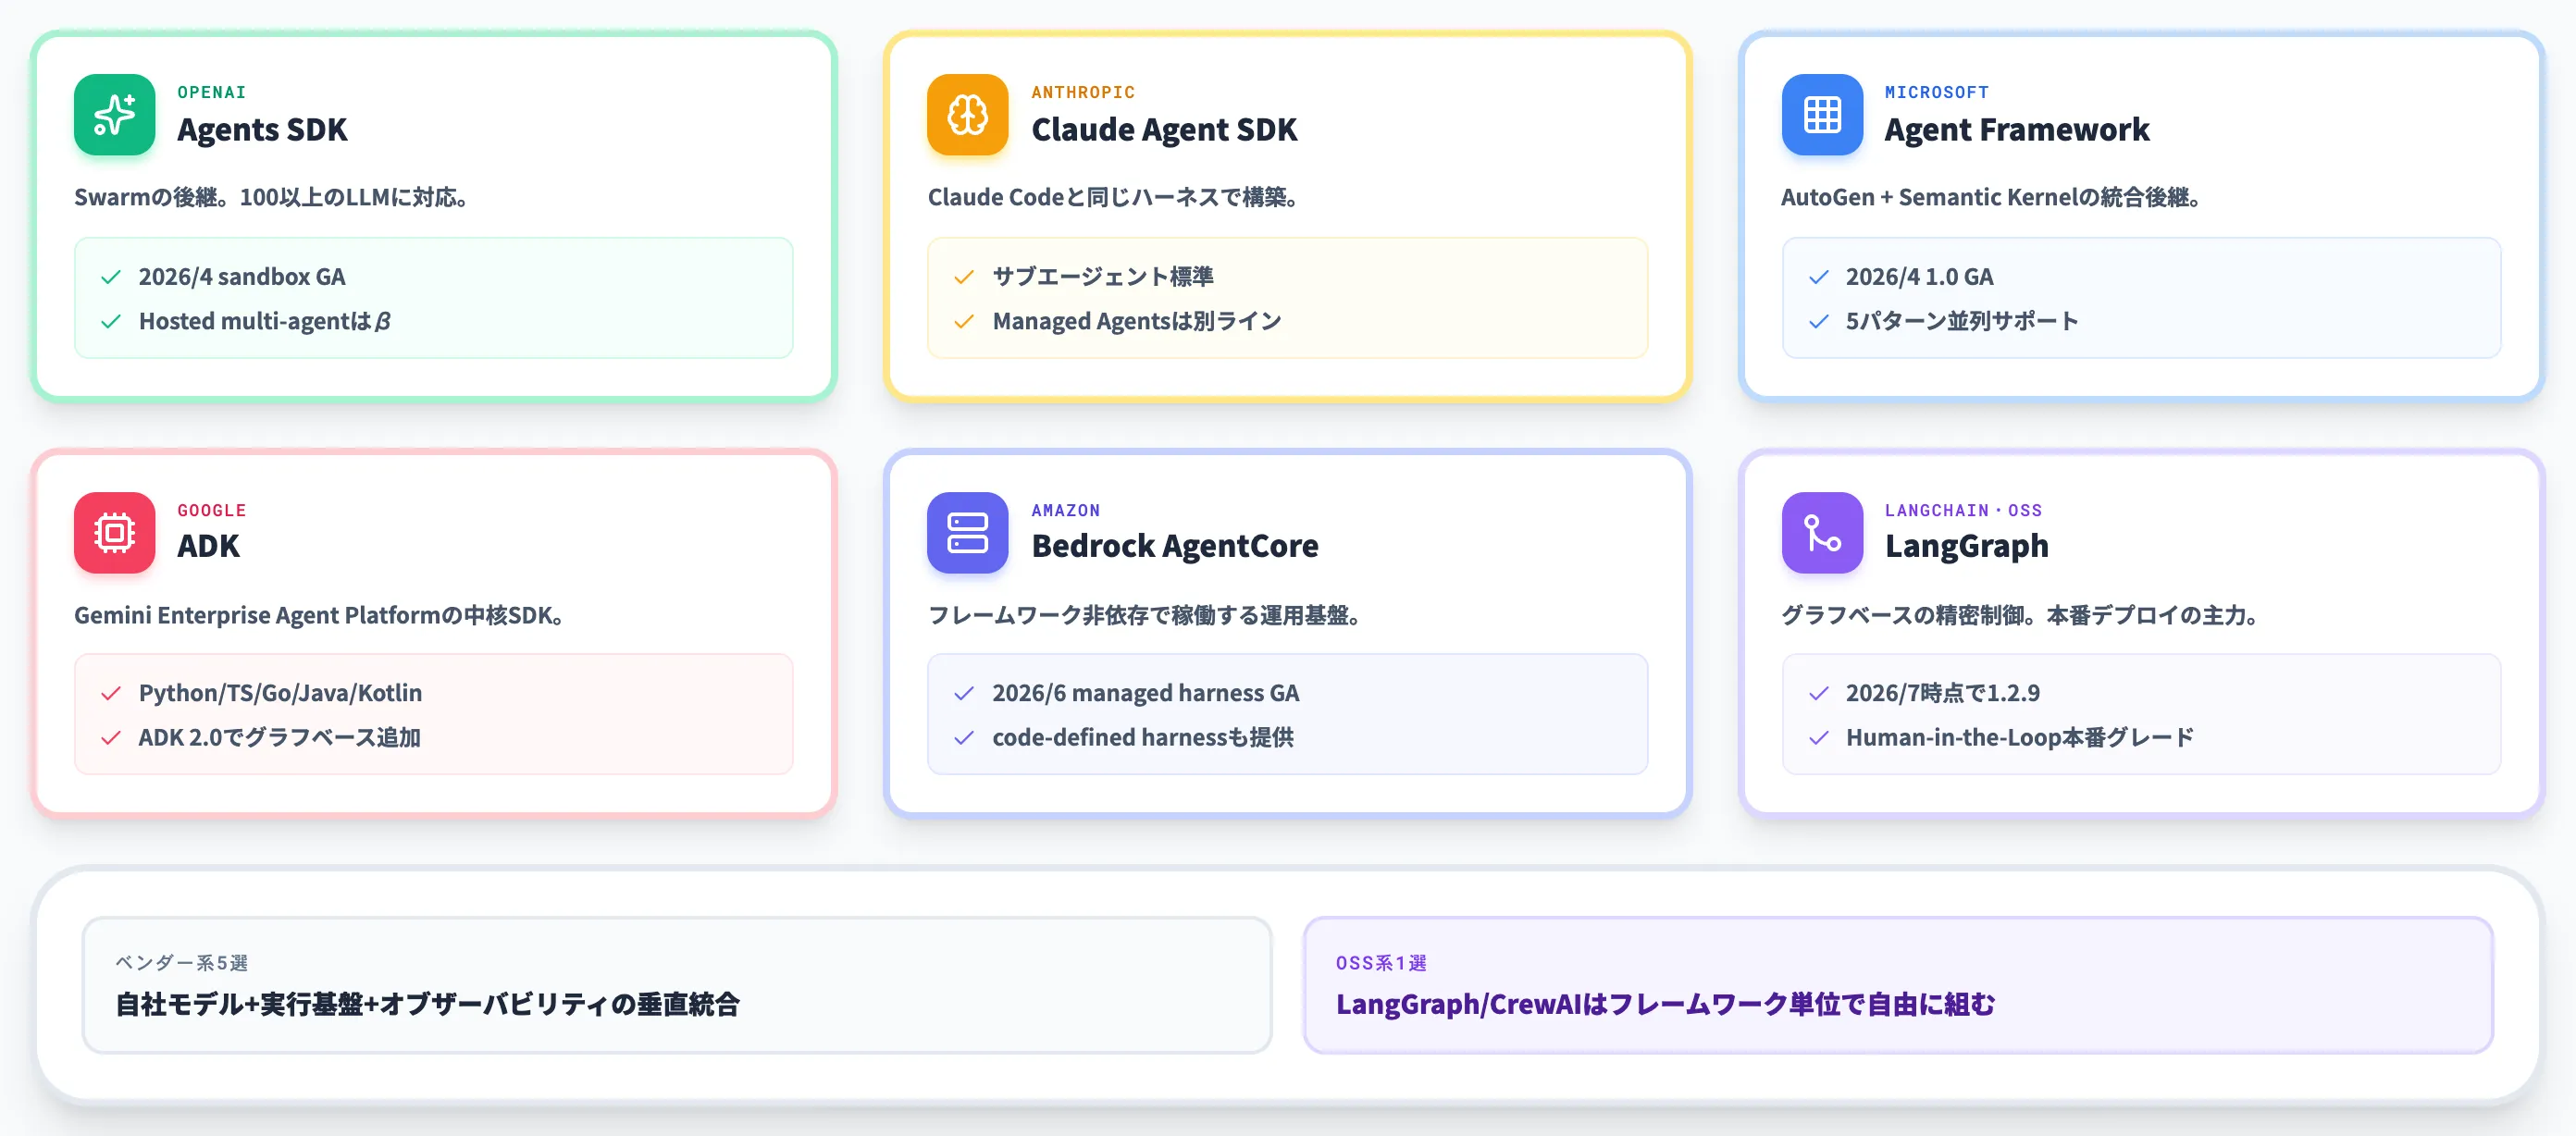Screen dimensions: 2576x1136
Task: Select the 'GOOGLE' vendor label
Action: [211, 510]
